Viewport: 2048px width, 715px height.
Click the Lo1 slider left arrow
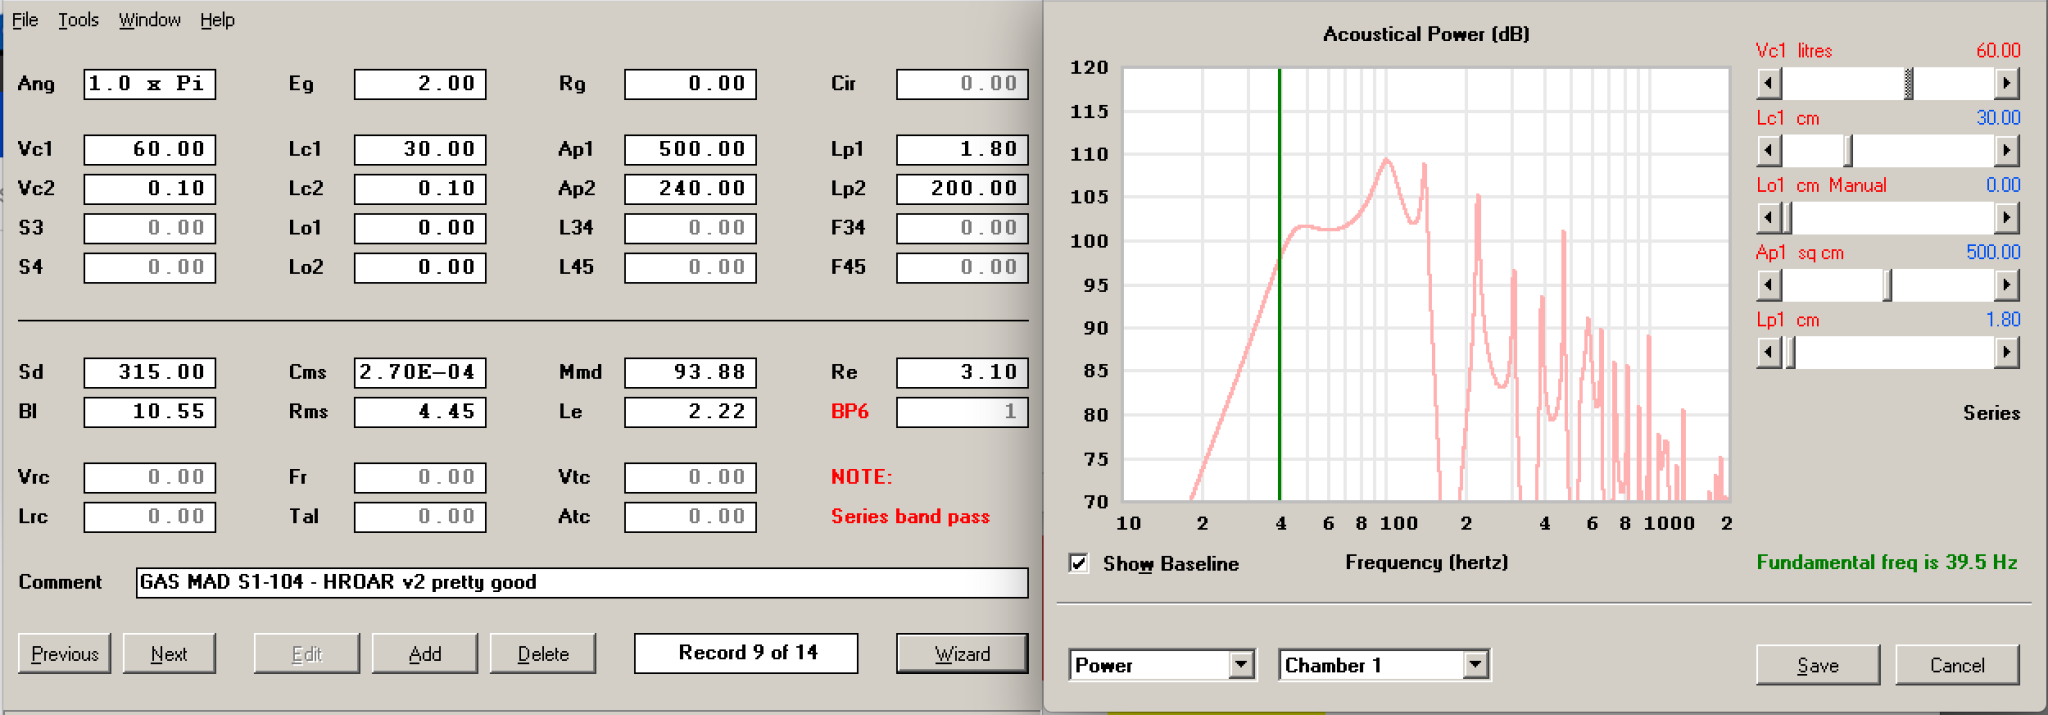click(x=1768, y=218)
